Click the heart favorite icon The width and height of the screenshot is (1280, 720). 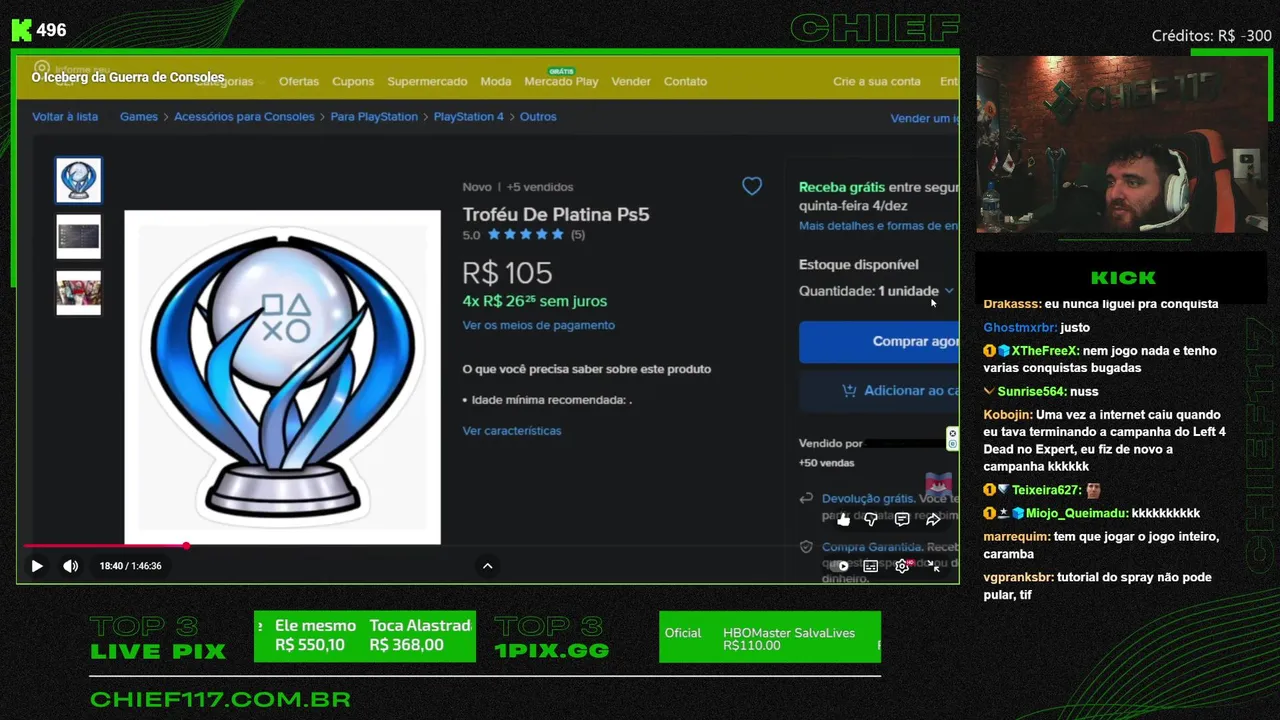coord(752,186)
